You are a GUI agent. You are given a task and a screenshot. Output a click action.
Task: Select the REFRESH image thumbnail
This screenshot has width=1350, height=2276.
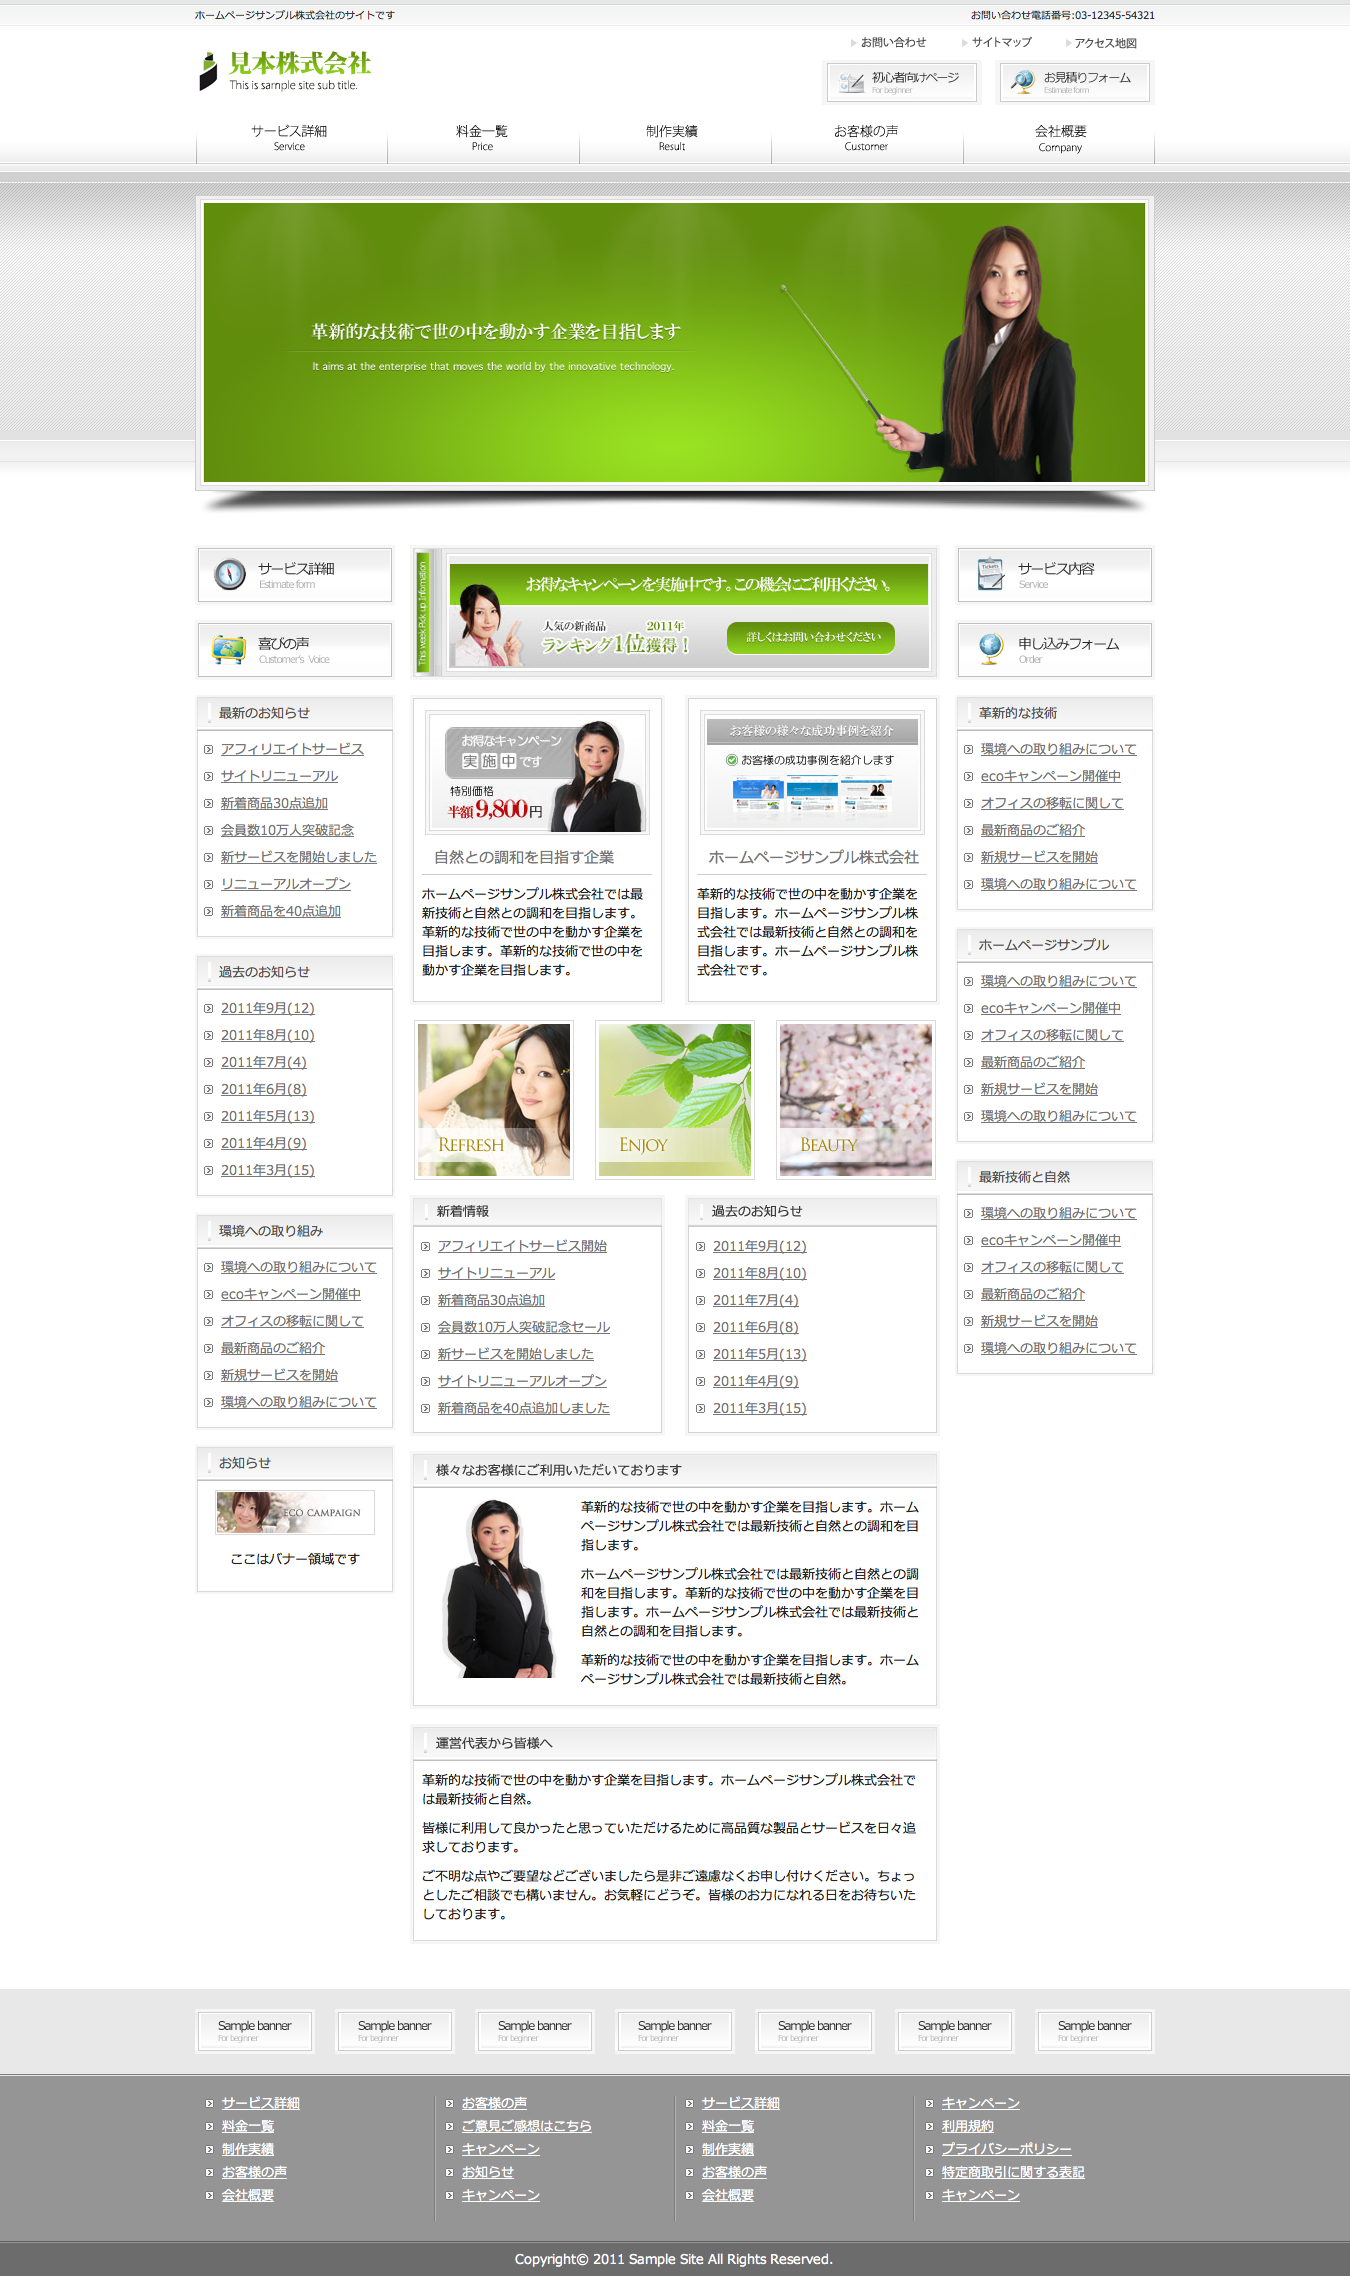coord(494,1099)
